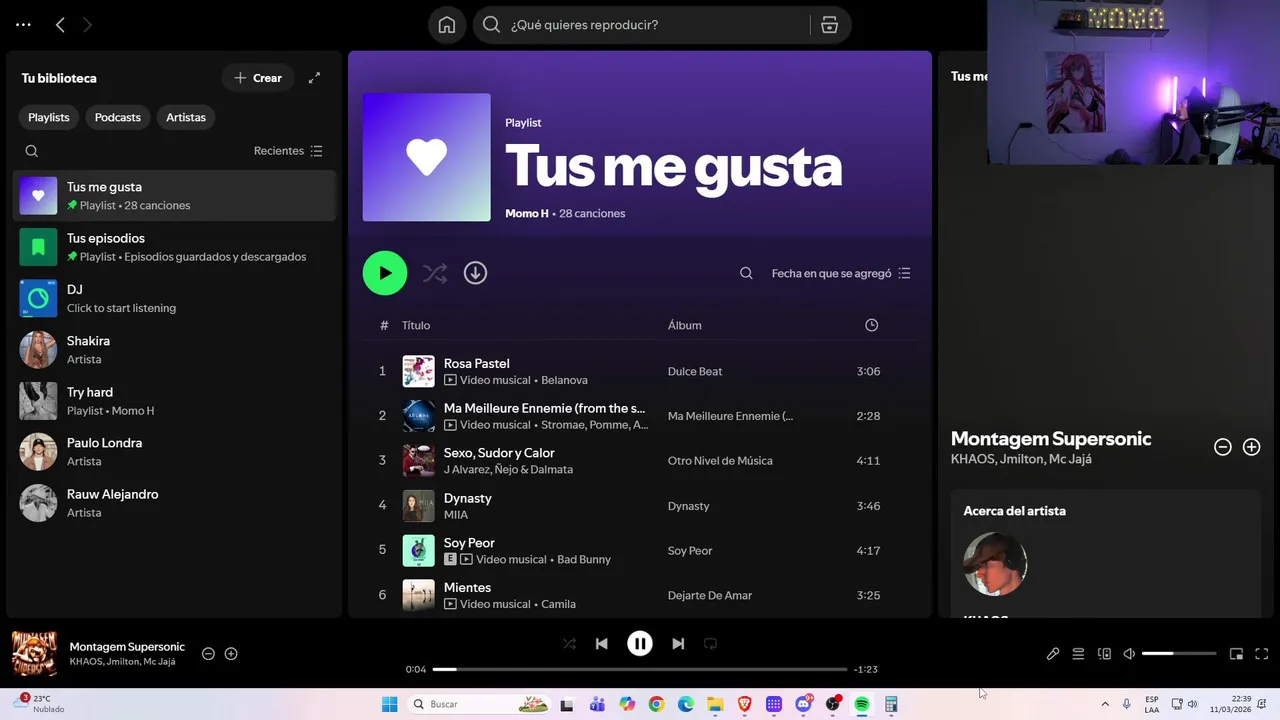Open the Bad Bunny artist link
The image size is (1280, 720).
click(584, 559)
